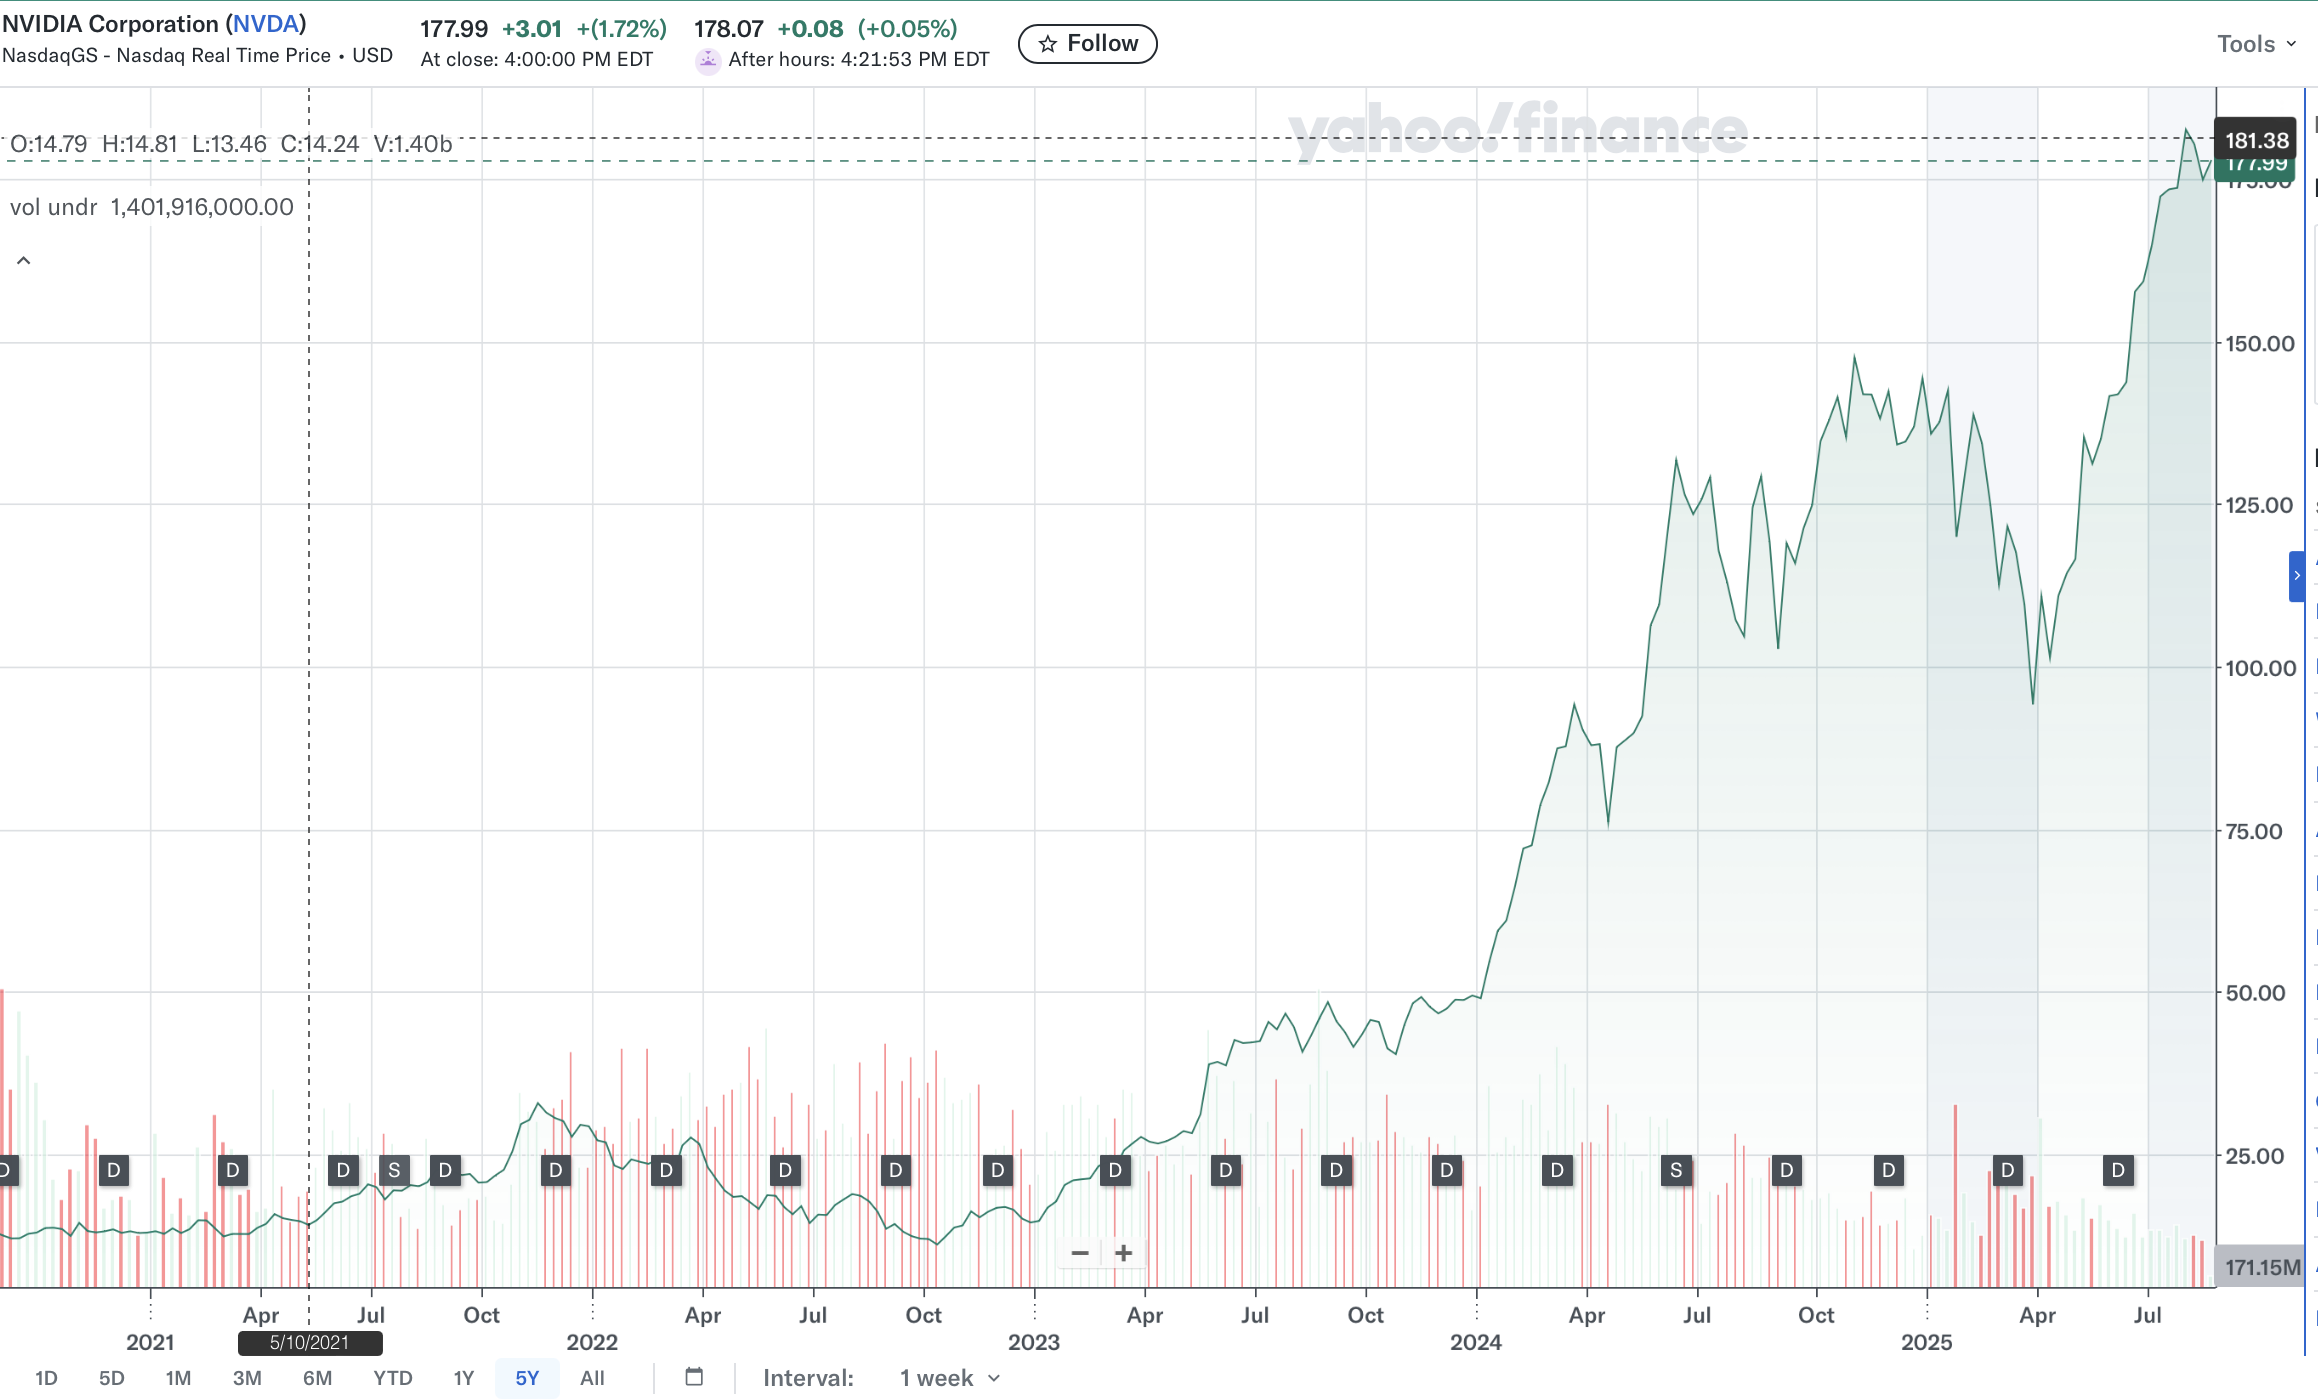Open the calendar date range picker
The image size is (2318, 1400).
694,1377
